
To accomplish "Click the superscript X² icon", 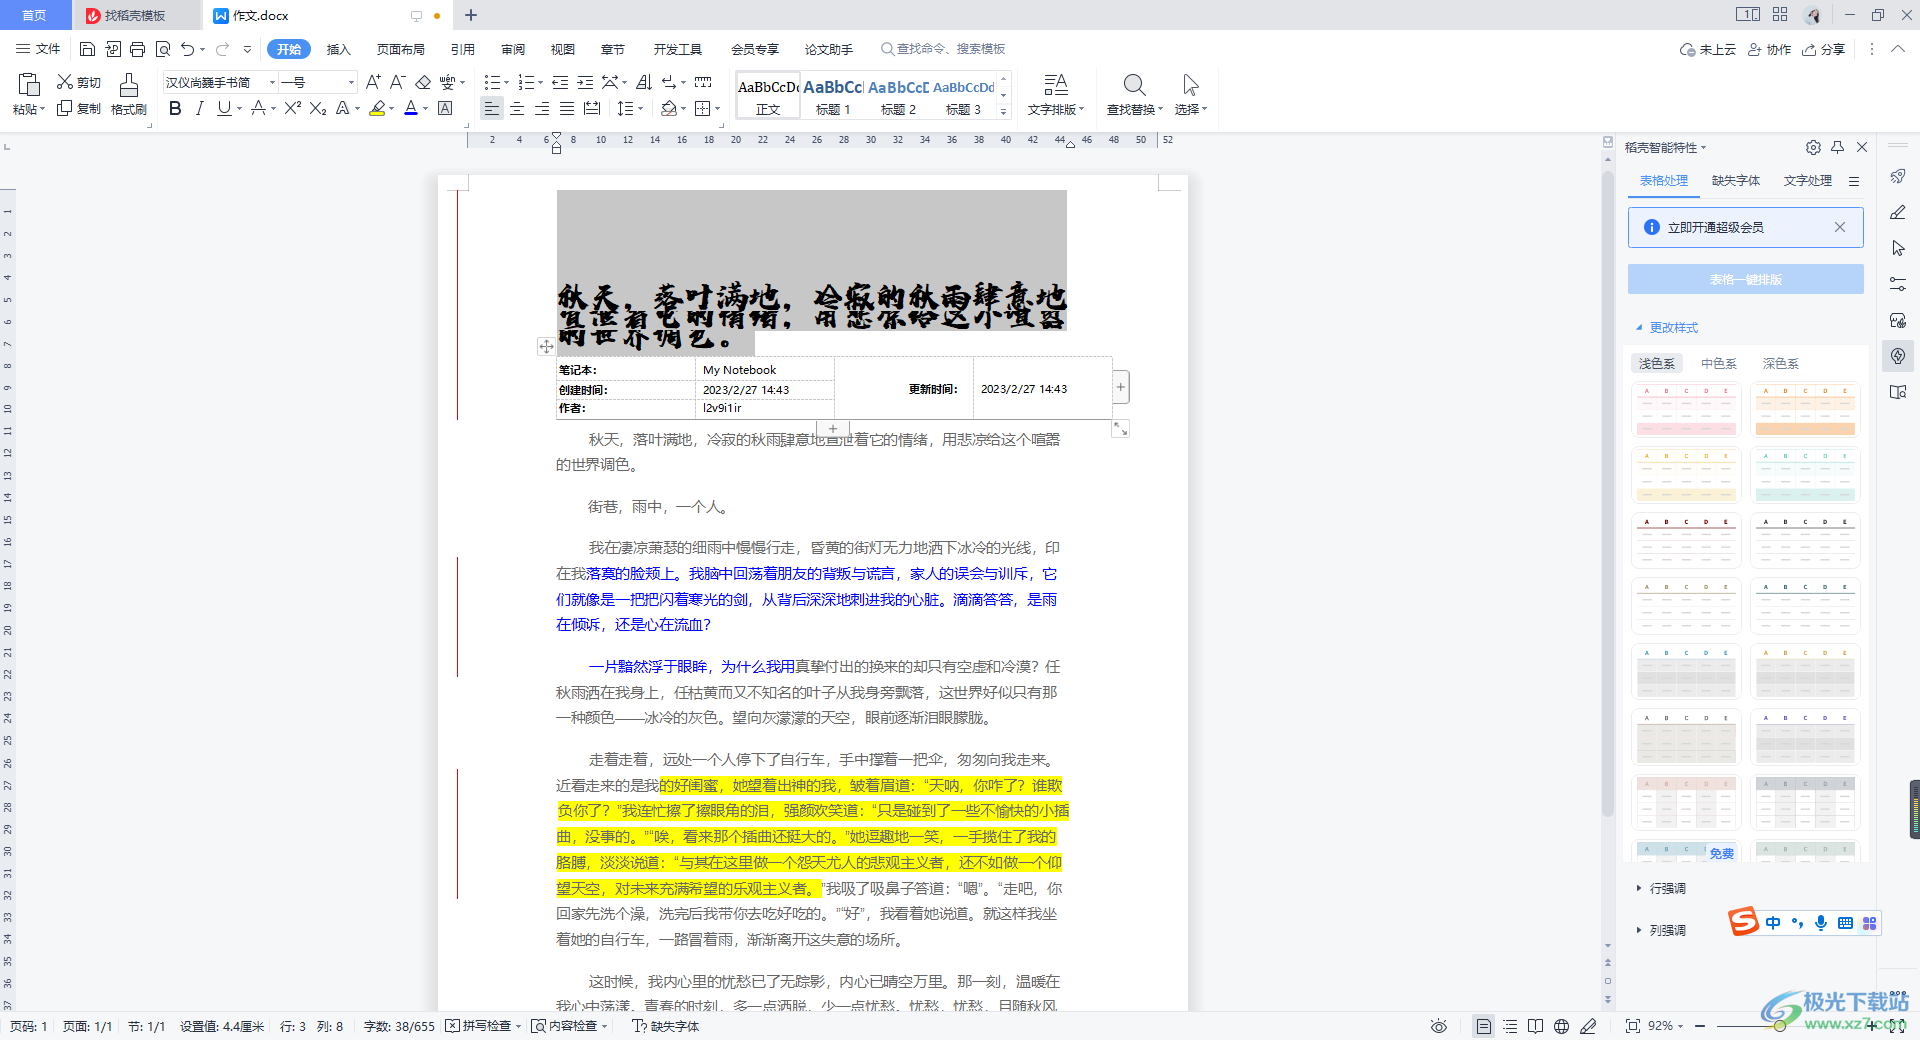I will [292, 108].
